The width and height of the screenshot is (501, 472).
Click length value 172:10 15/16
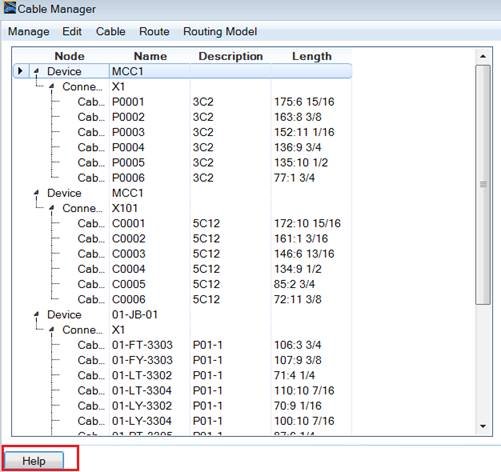coord(307,223)
